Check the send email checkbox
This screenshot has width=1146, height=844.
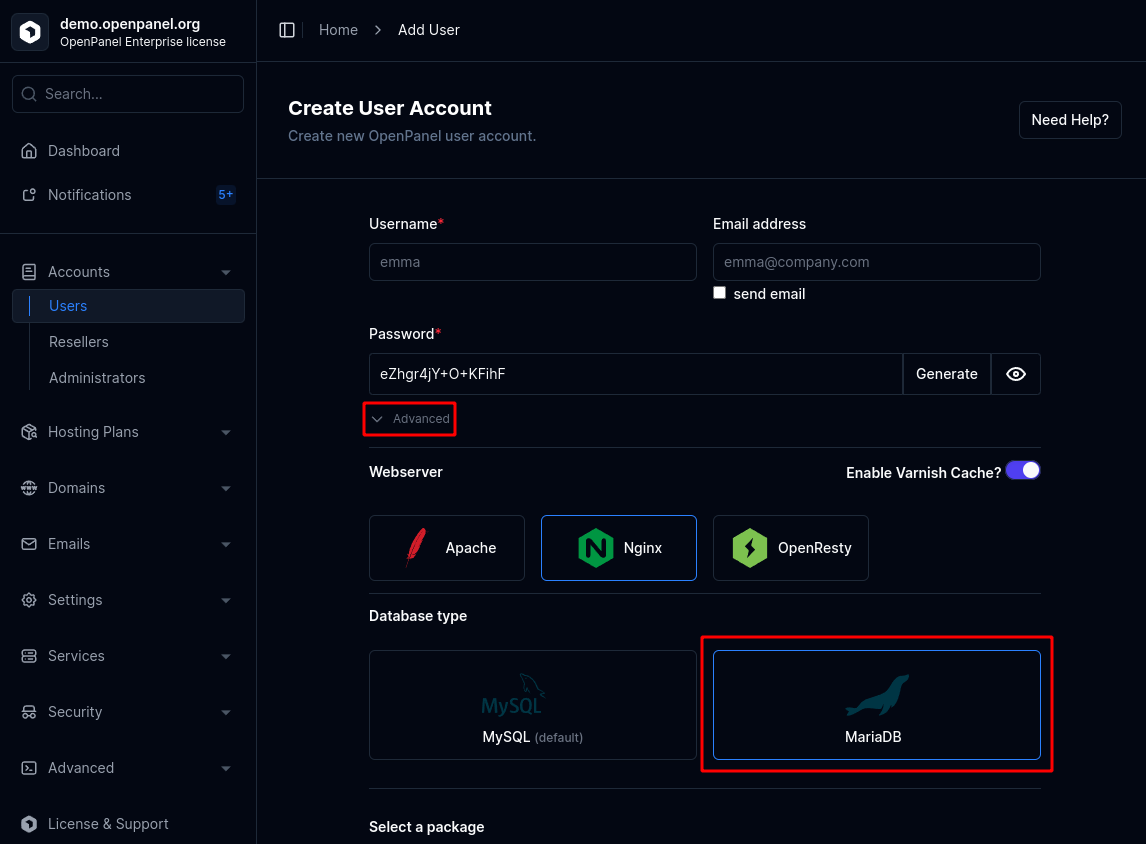point(720,293)
